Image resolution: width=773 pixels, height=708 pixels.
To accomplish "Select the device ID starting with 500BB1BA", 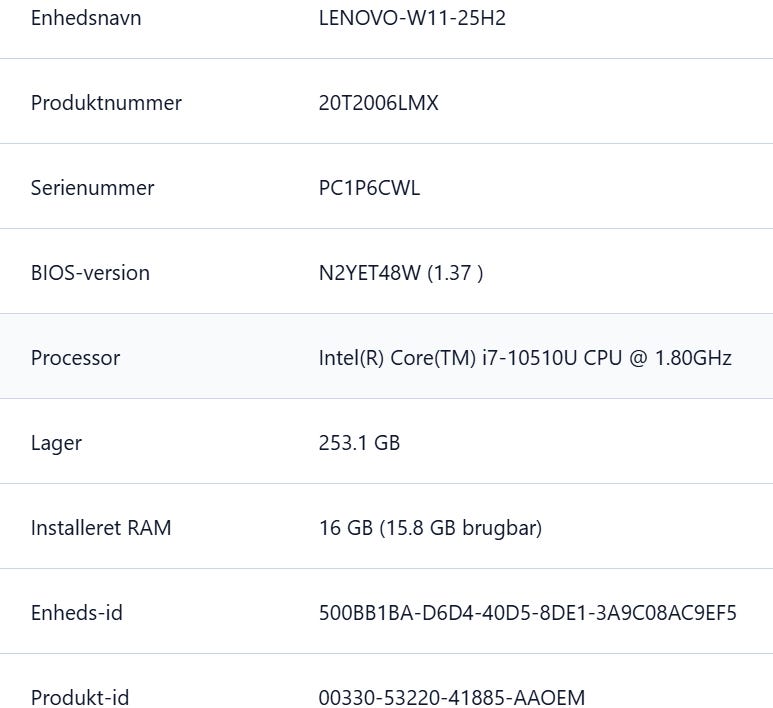I will pyautogui.click(x=527, y=613).
